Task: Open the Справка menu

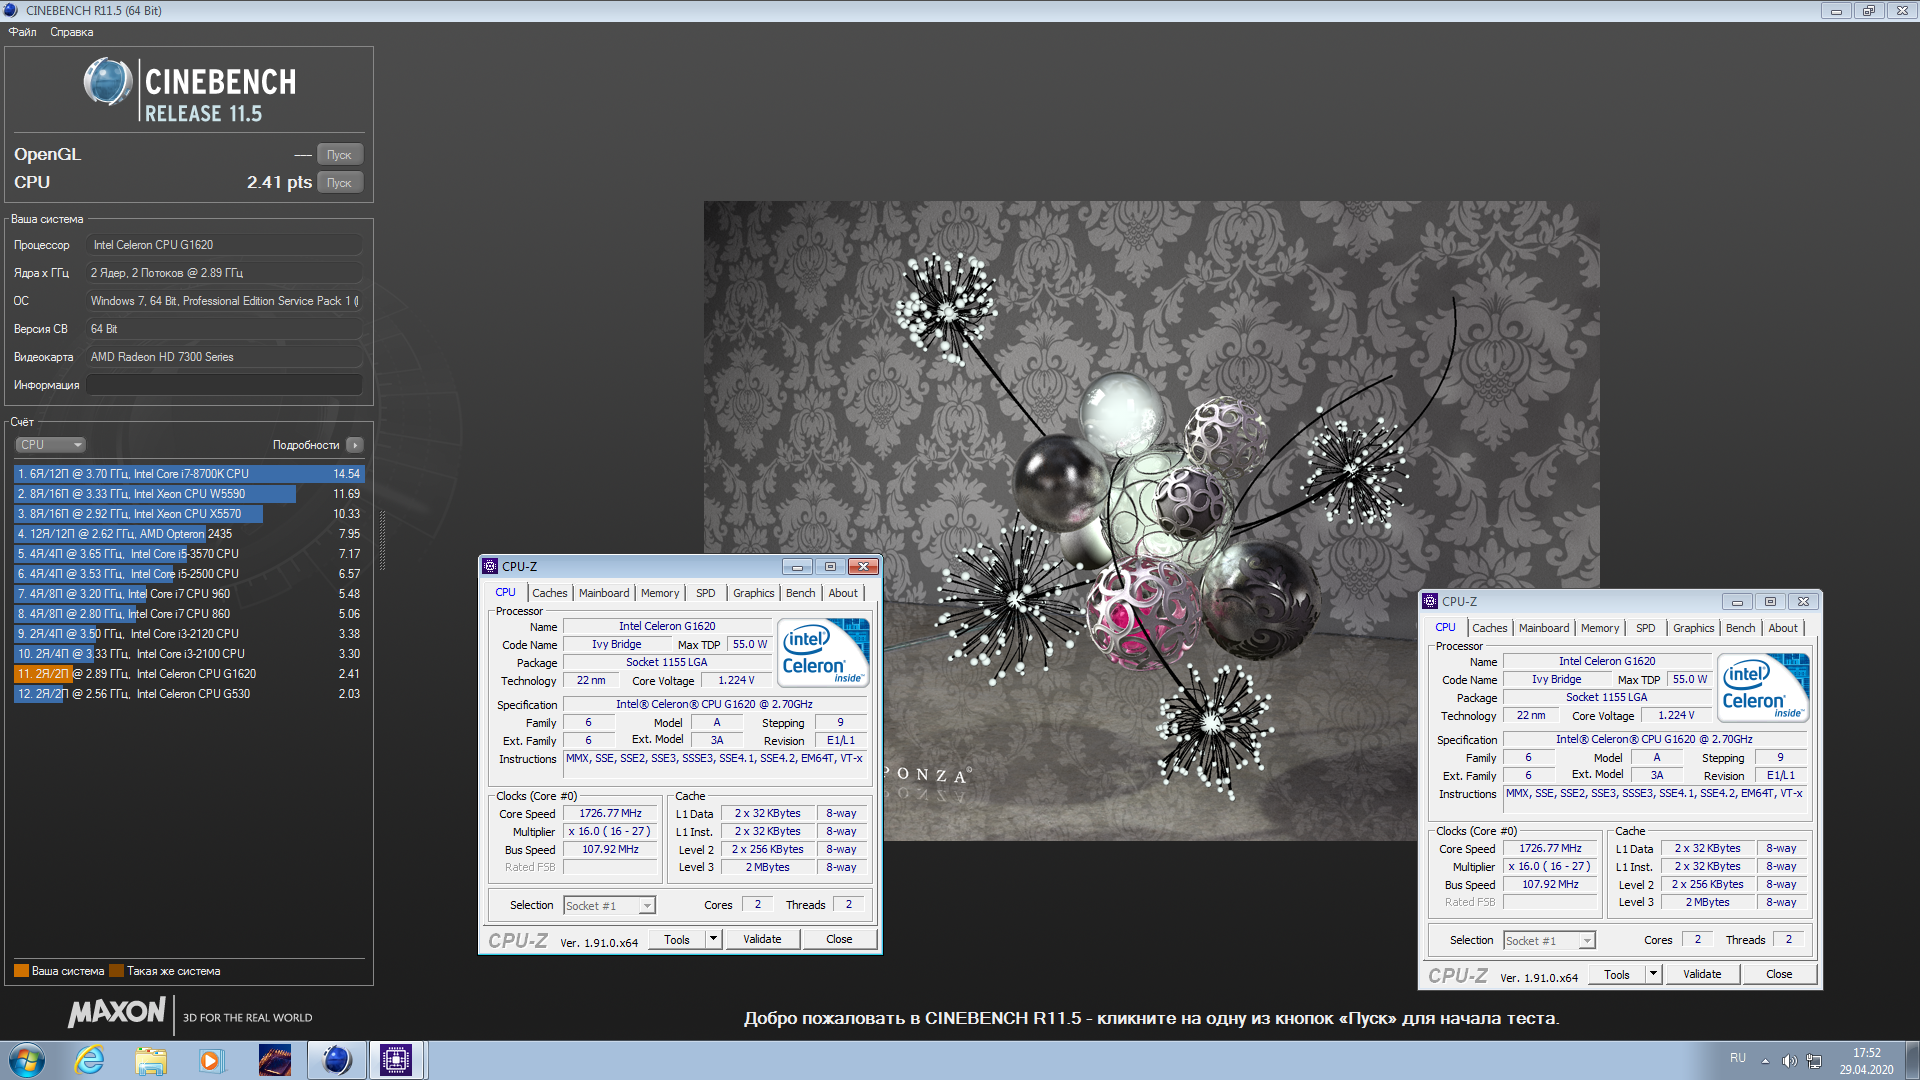Action: [72, 32]
